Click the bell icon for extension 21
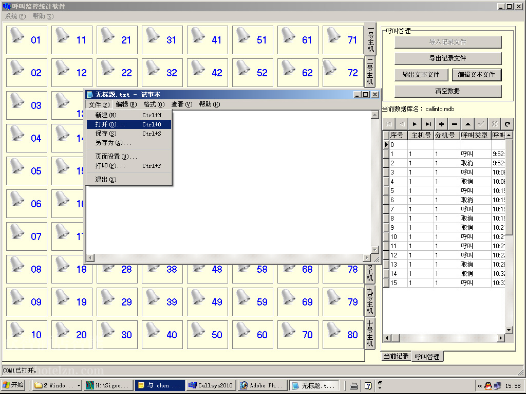The image size is (526, 394). [107, 35]
